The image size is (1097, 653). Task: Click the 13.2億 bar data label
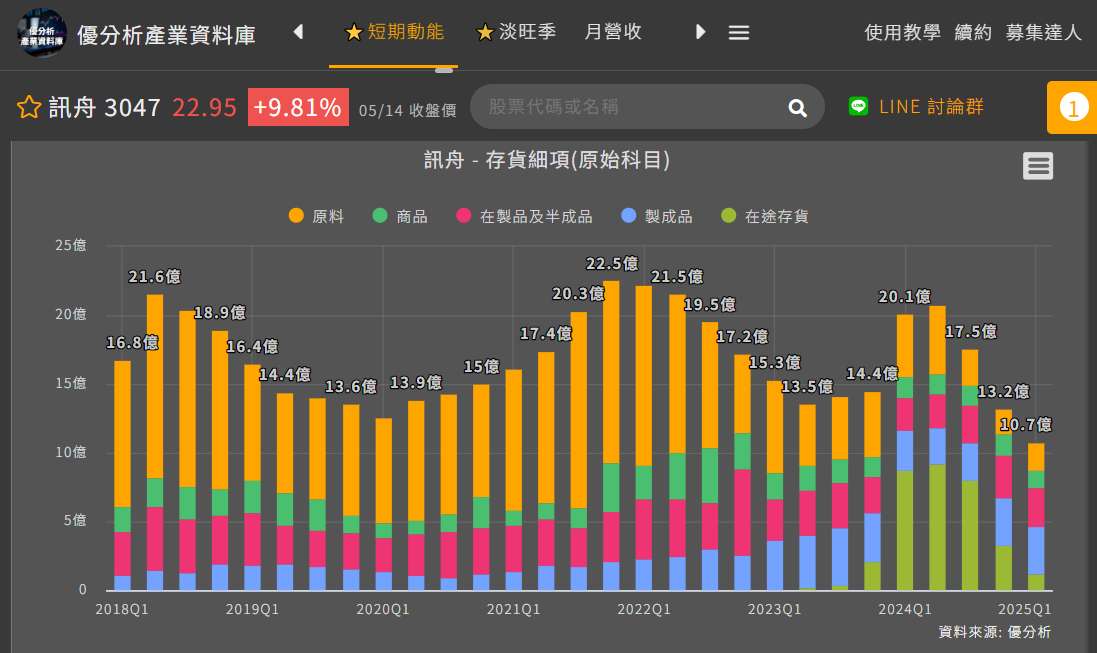point(1003,391)
